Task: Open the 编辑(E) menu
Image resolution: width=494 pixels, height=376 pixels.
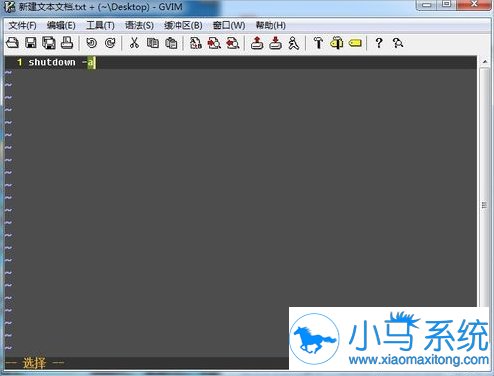Action: pos(61,25)
